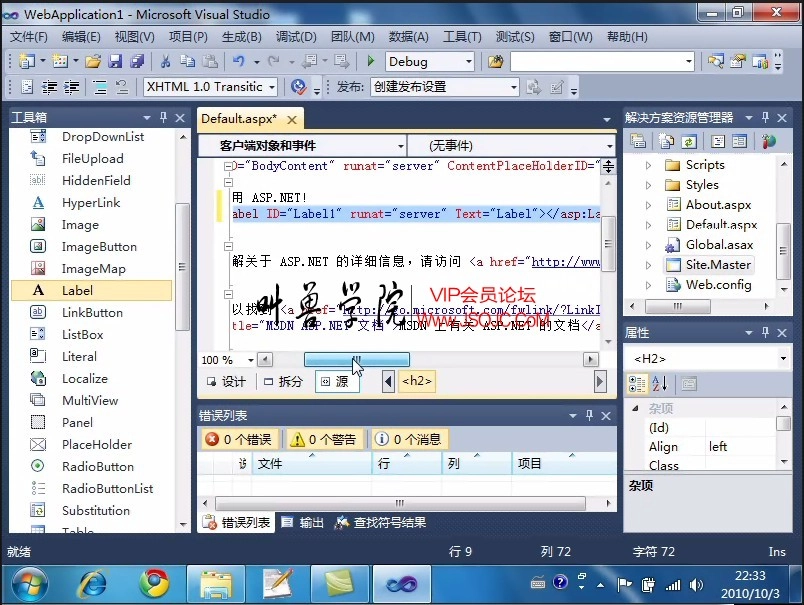Refresh the Solution Explorer file list
804x605 pixels.
pyautogui.click(x=689, y=140)
